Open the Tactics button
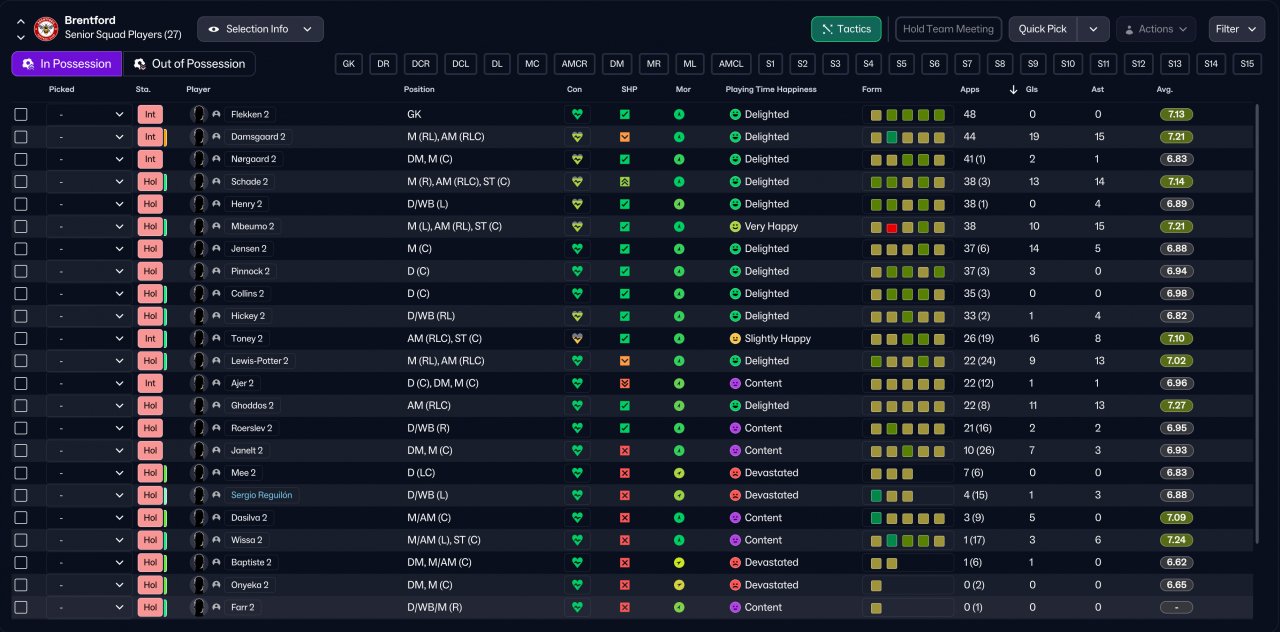This screenshot has height=632, width=1280. coord(846,29)
